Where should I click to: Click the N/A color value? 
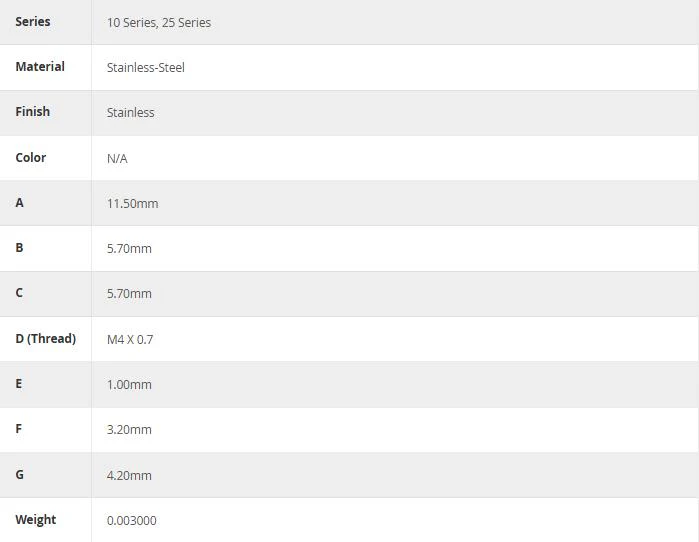click(x=117, y=159)
